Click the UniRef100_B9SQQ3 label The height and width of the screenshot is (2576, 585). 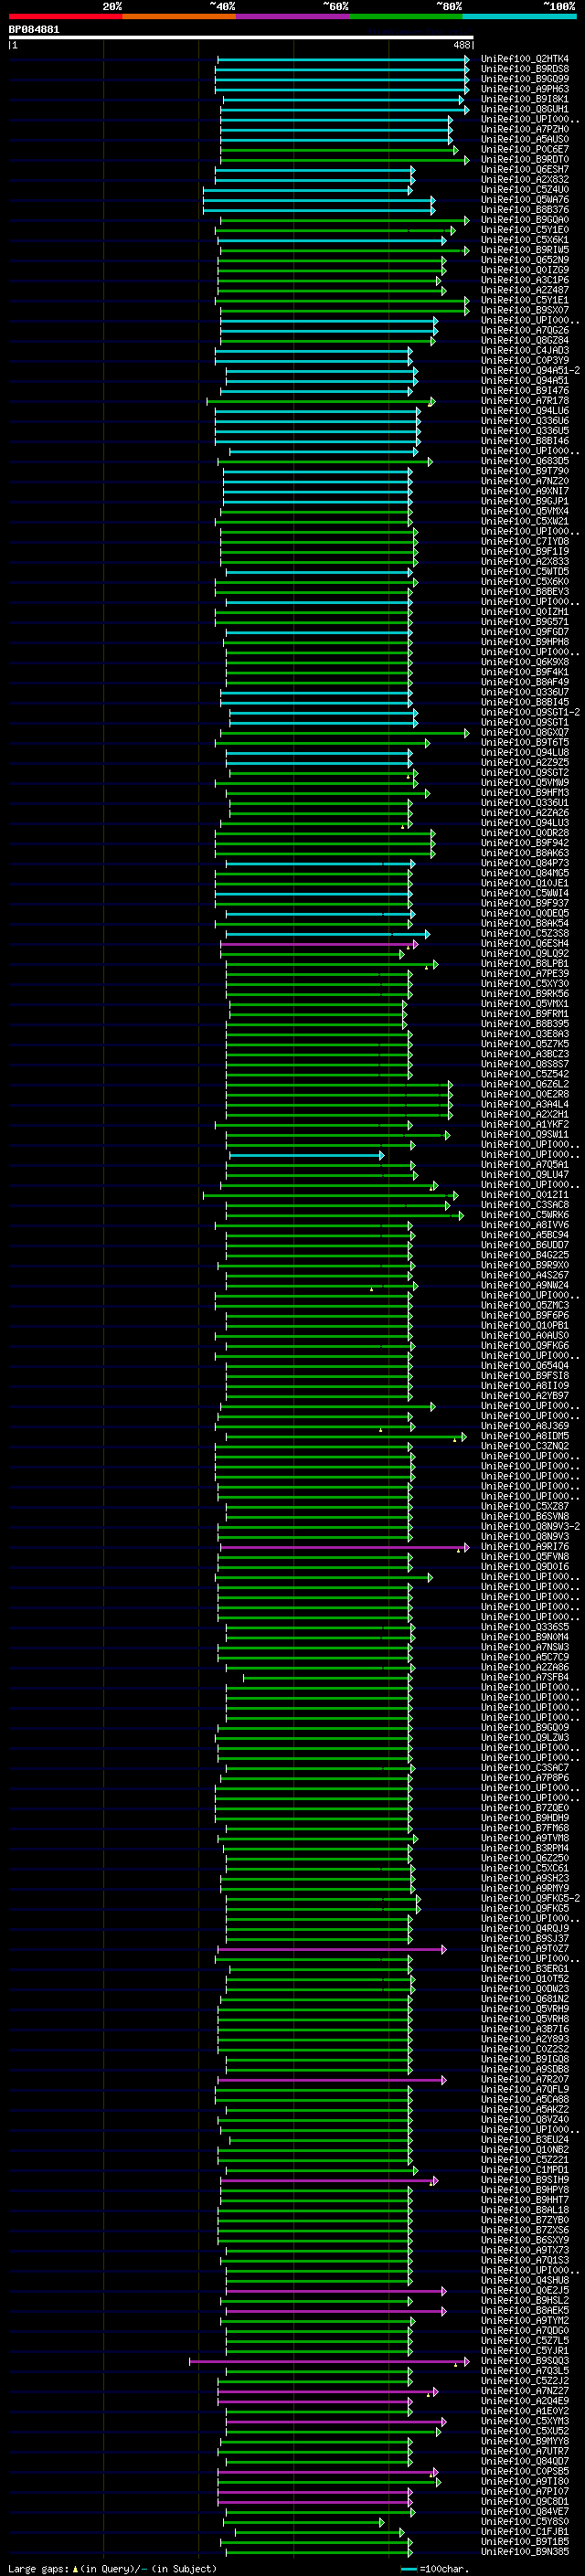click(525, 2360)
